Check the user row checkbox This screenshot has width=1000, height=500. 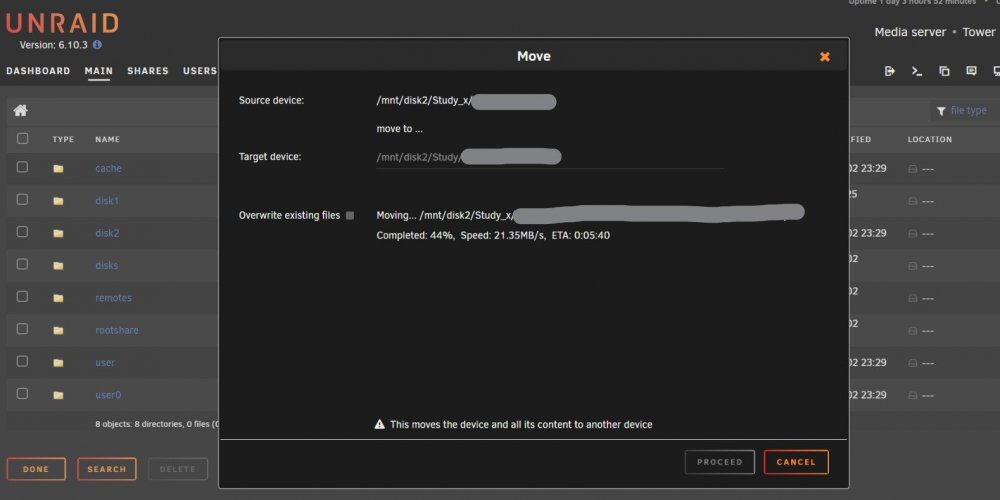tap(22, 362)
